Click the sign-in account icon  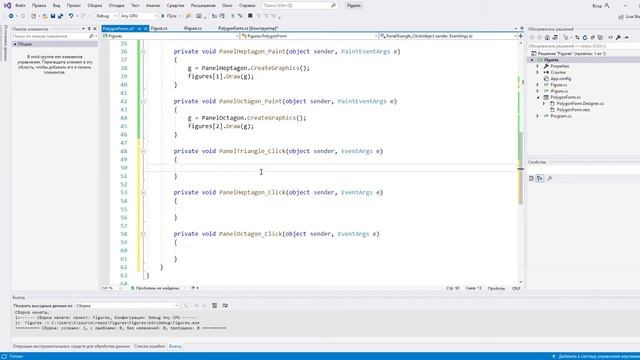click(x=607, y=6)
